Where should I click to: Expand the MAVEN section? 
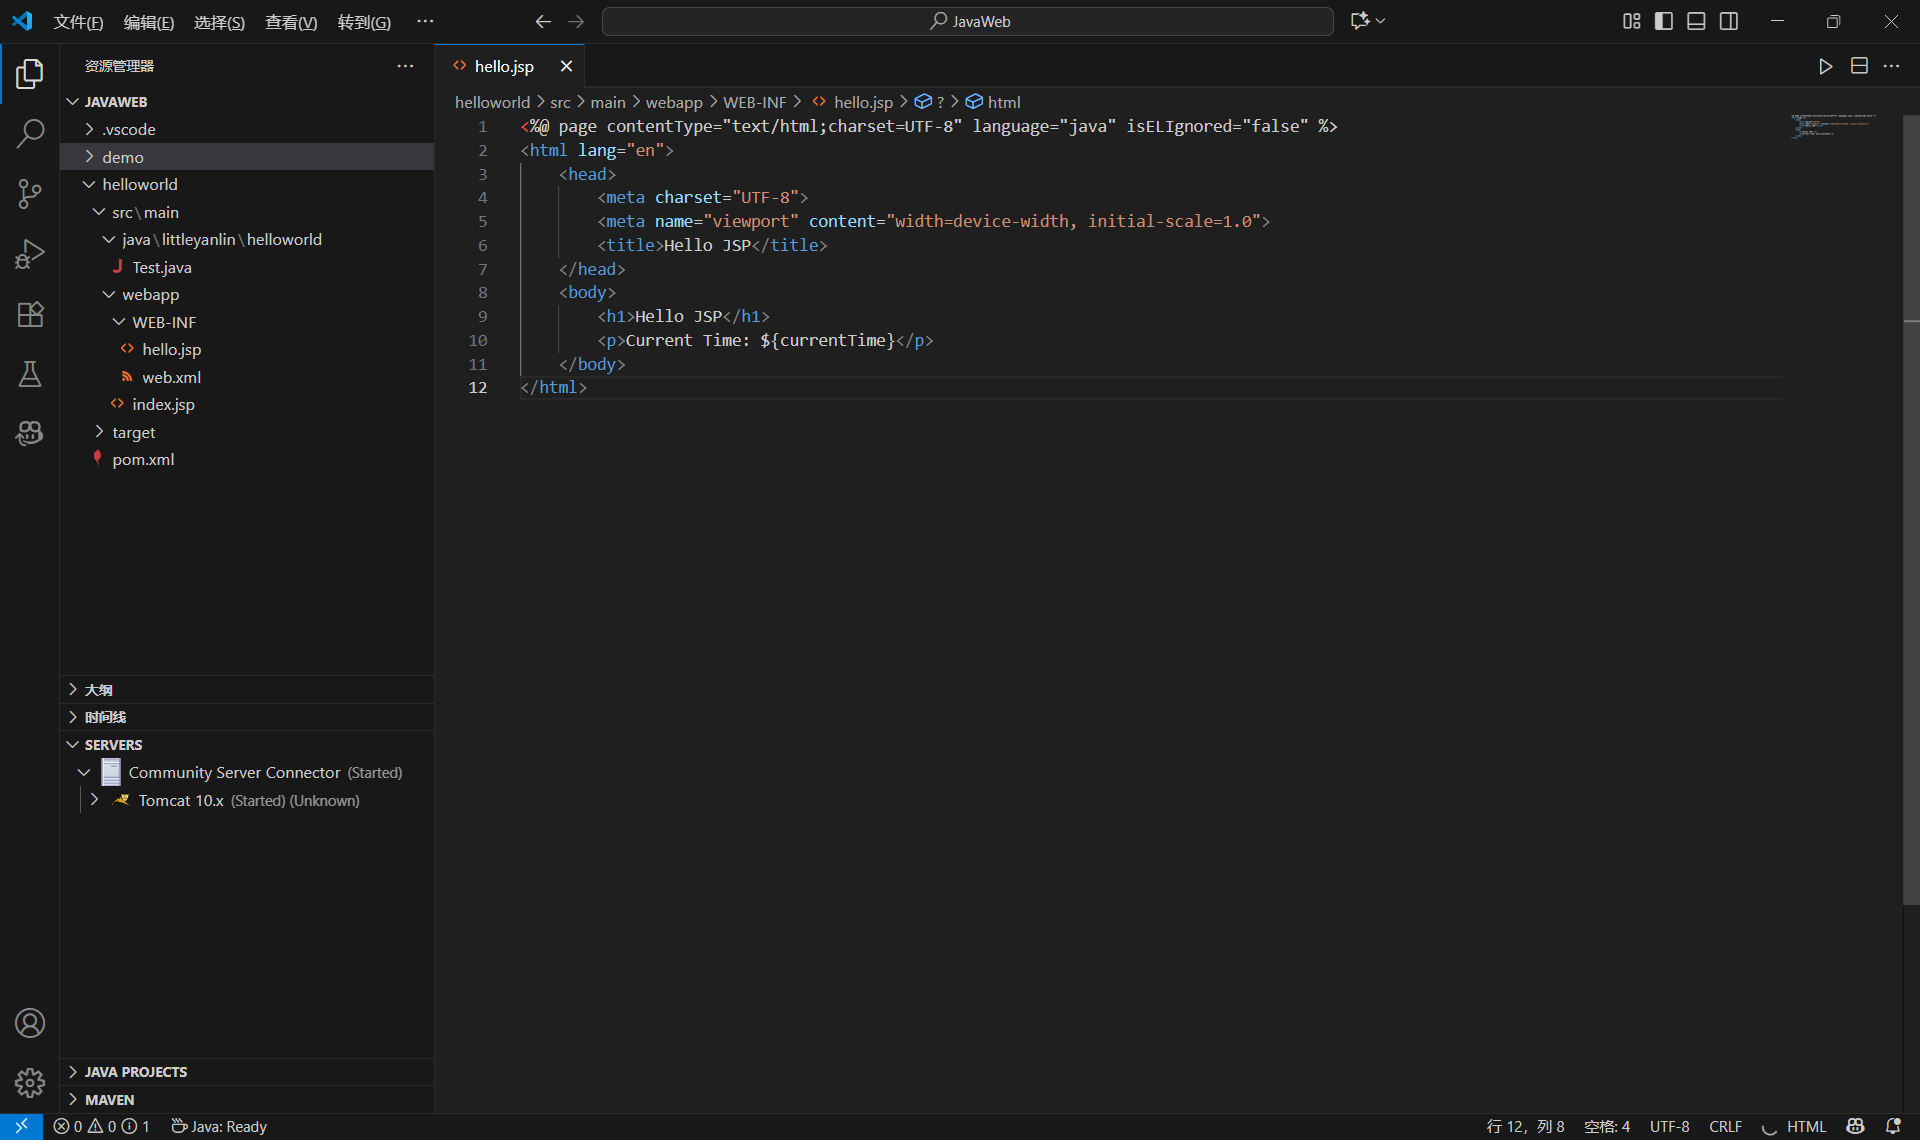coord(109,1099)
